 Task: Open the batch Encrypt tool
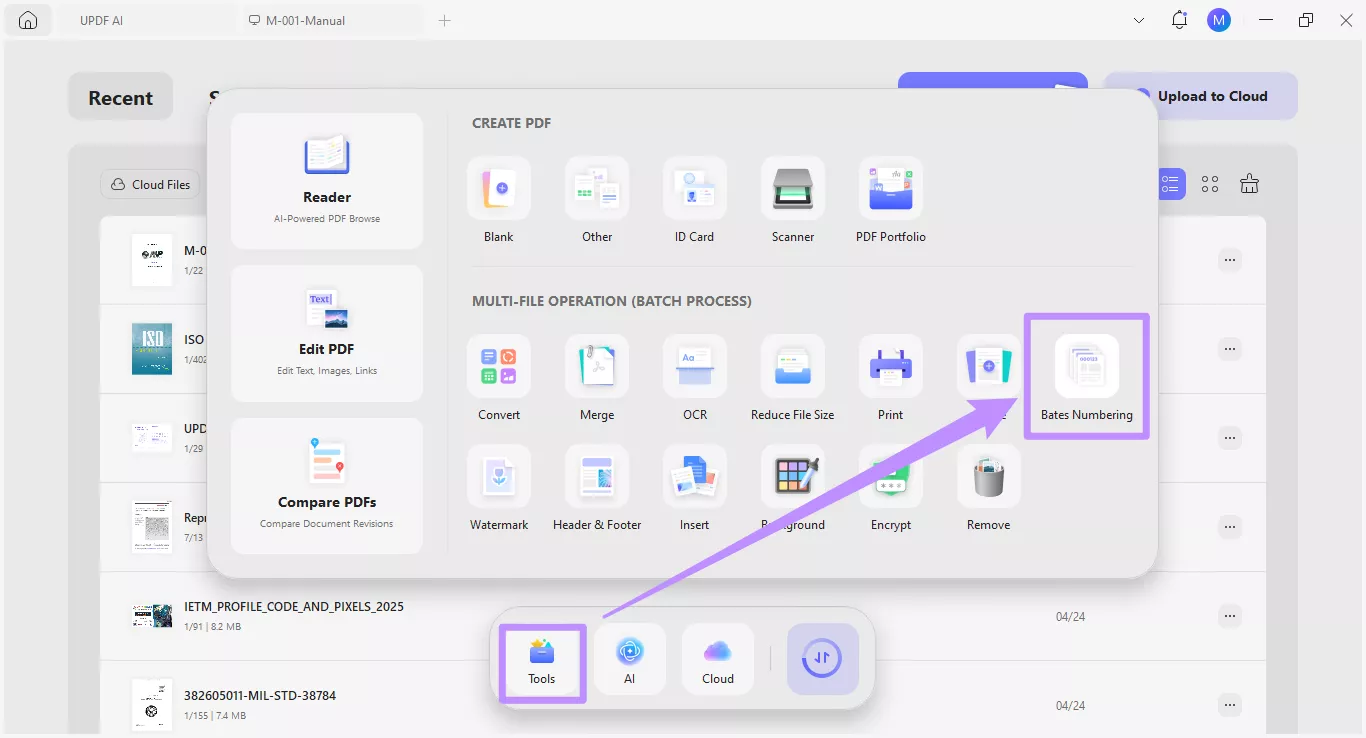point(891,488)
